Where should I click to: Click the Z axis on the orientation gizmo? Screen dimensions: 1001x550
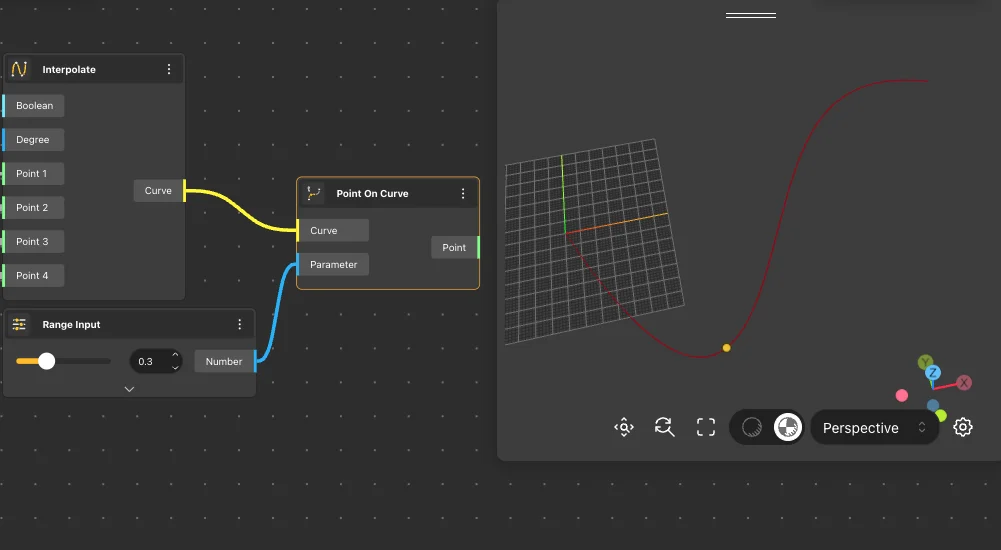tap(932, 373)
